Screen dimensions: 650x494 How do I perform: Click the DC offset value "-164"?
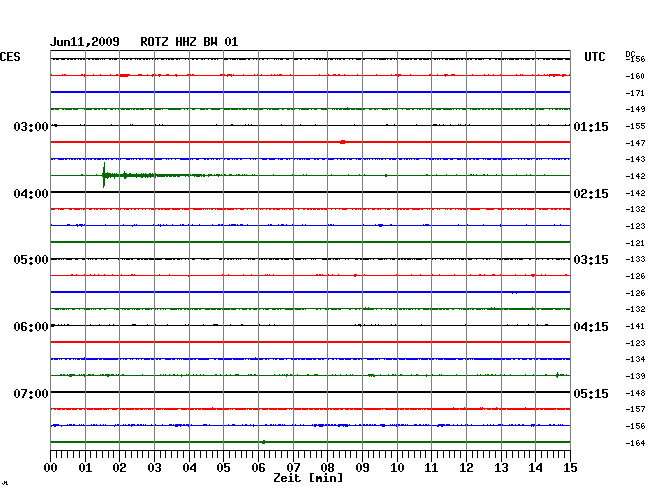coord(635,443)
